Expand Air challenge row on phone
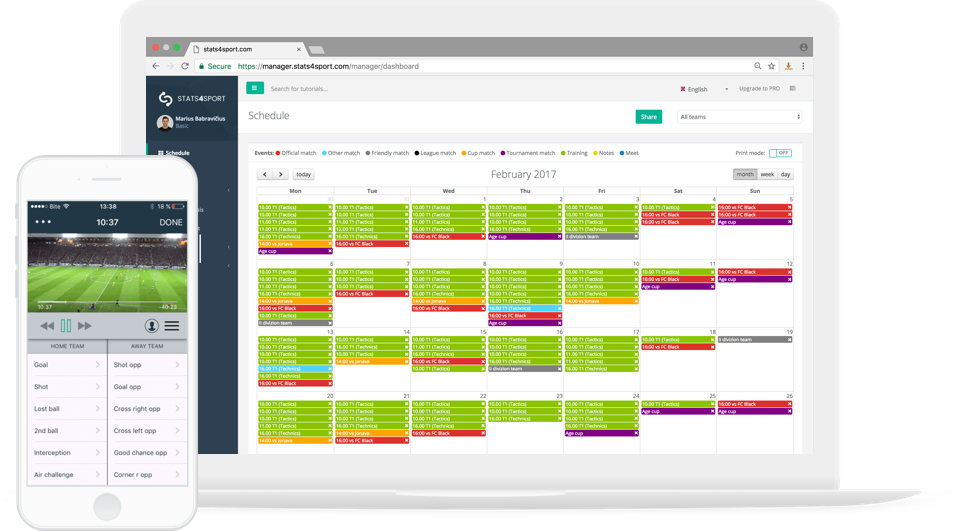 (68, 474)
